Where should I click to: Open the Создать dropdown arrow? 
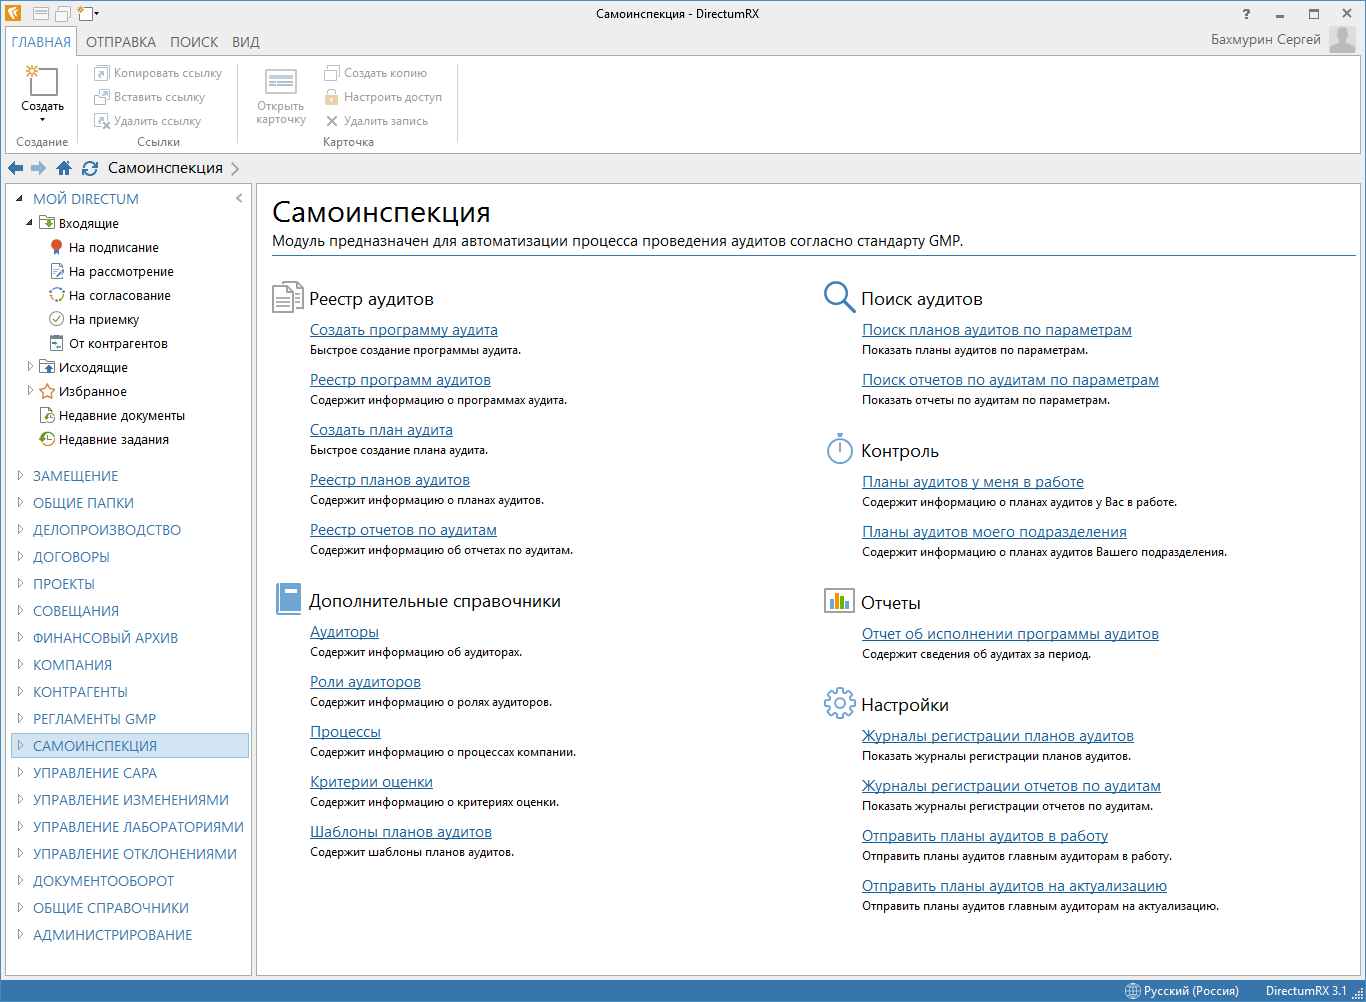click(42, 120)
